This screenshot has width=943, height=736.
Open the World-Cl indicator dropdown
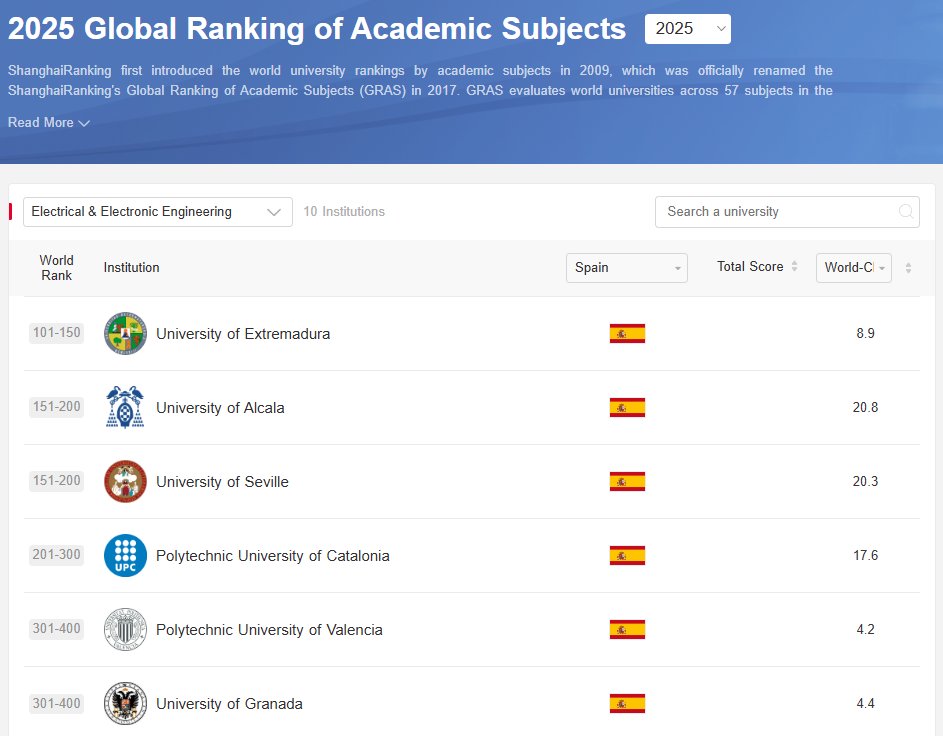point(853,268)
